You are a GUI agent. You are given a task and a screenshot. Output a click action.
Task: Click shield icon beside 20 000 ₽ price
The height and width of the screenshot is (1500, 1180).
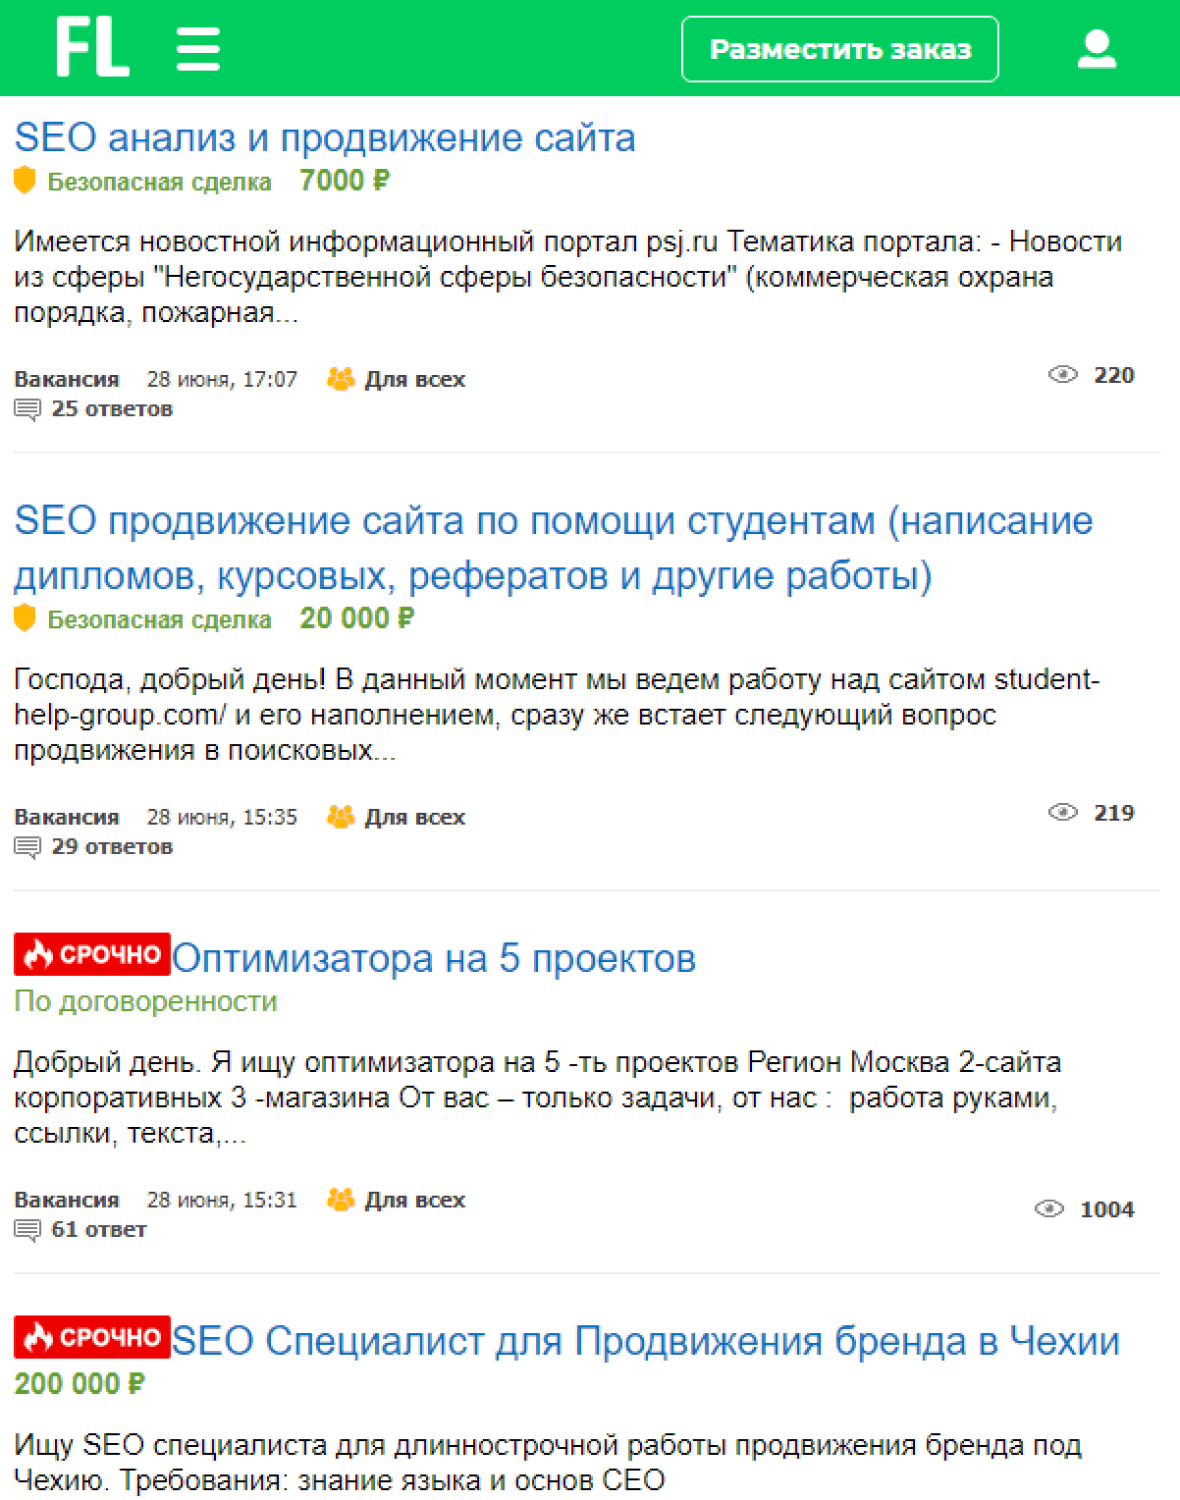[x=25, y=619]
